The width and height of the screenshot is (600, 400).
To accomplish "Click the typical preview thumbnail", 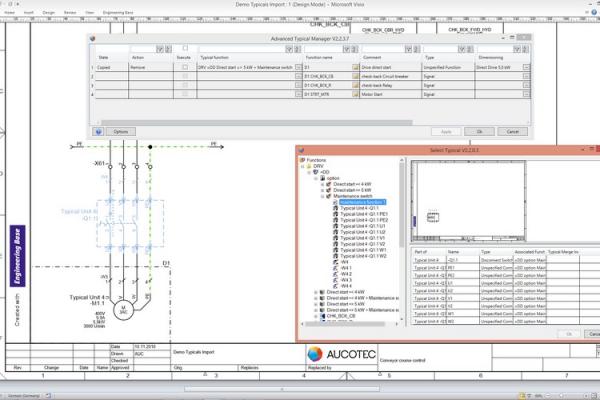I will pyautogui.click(x=468, y=201).
